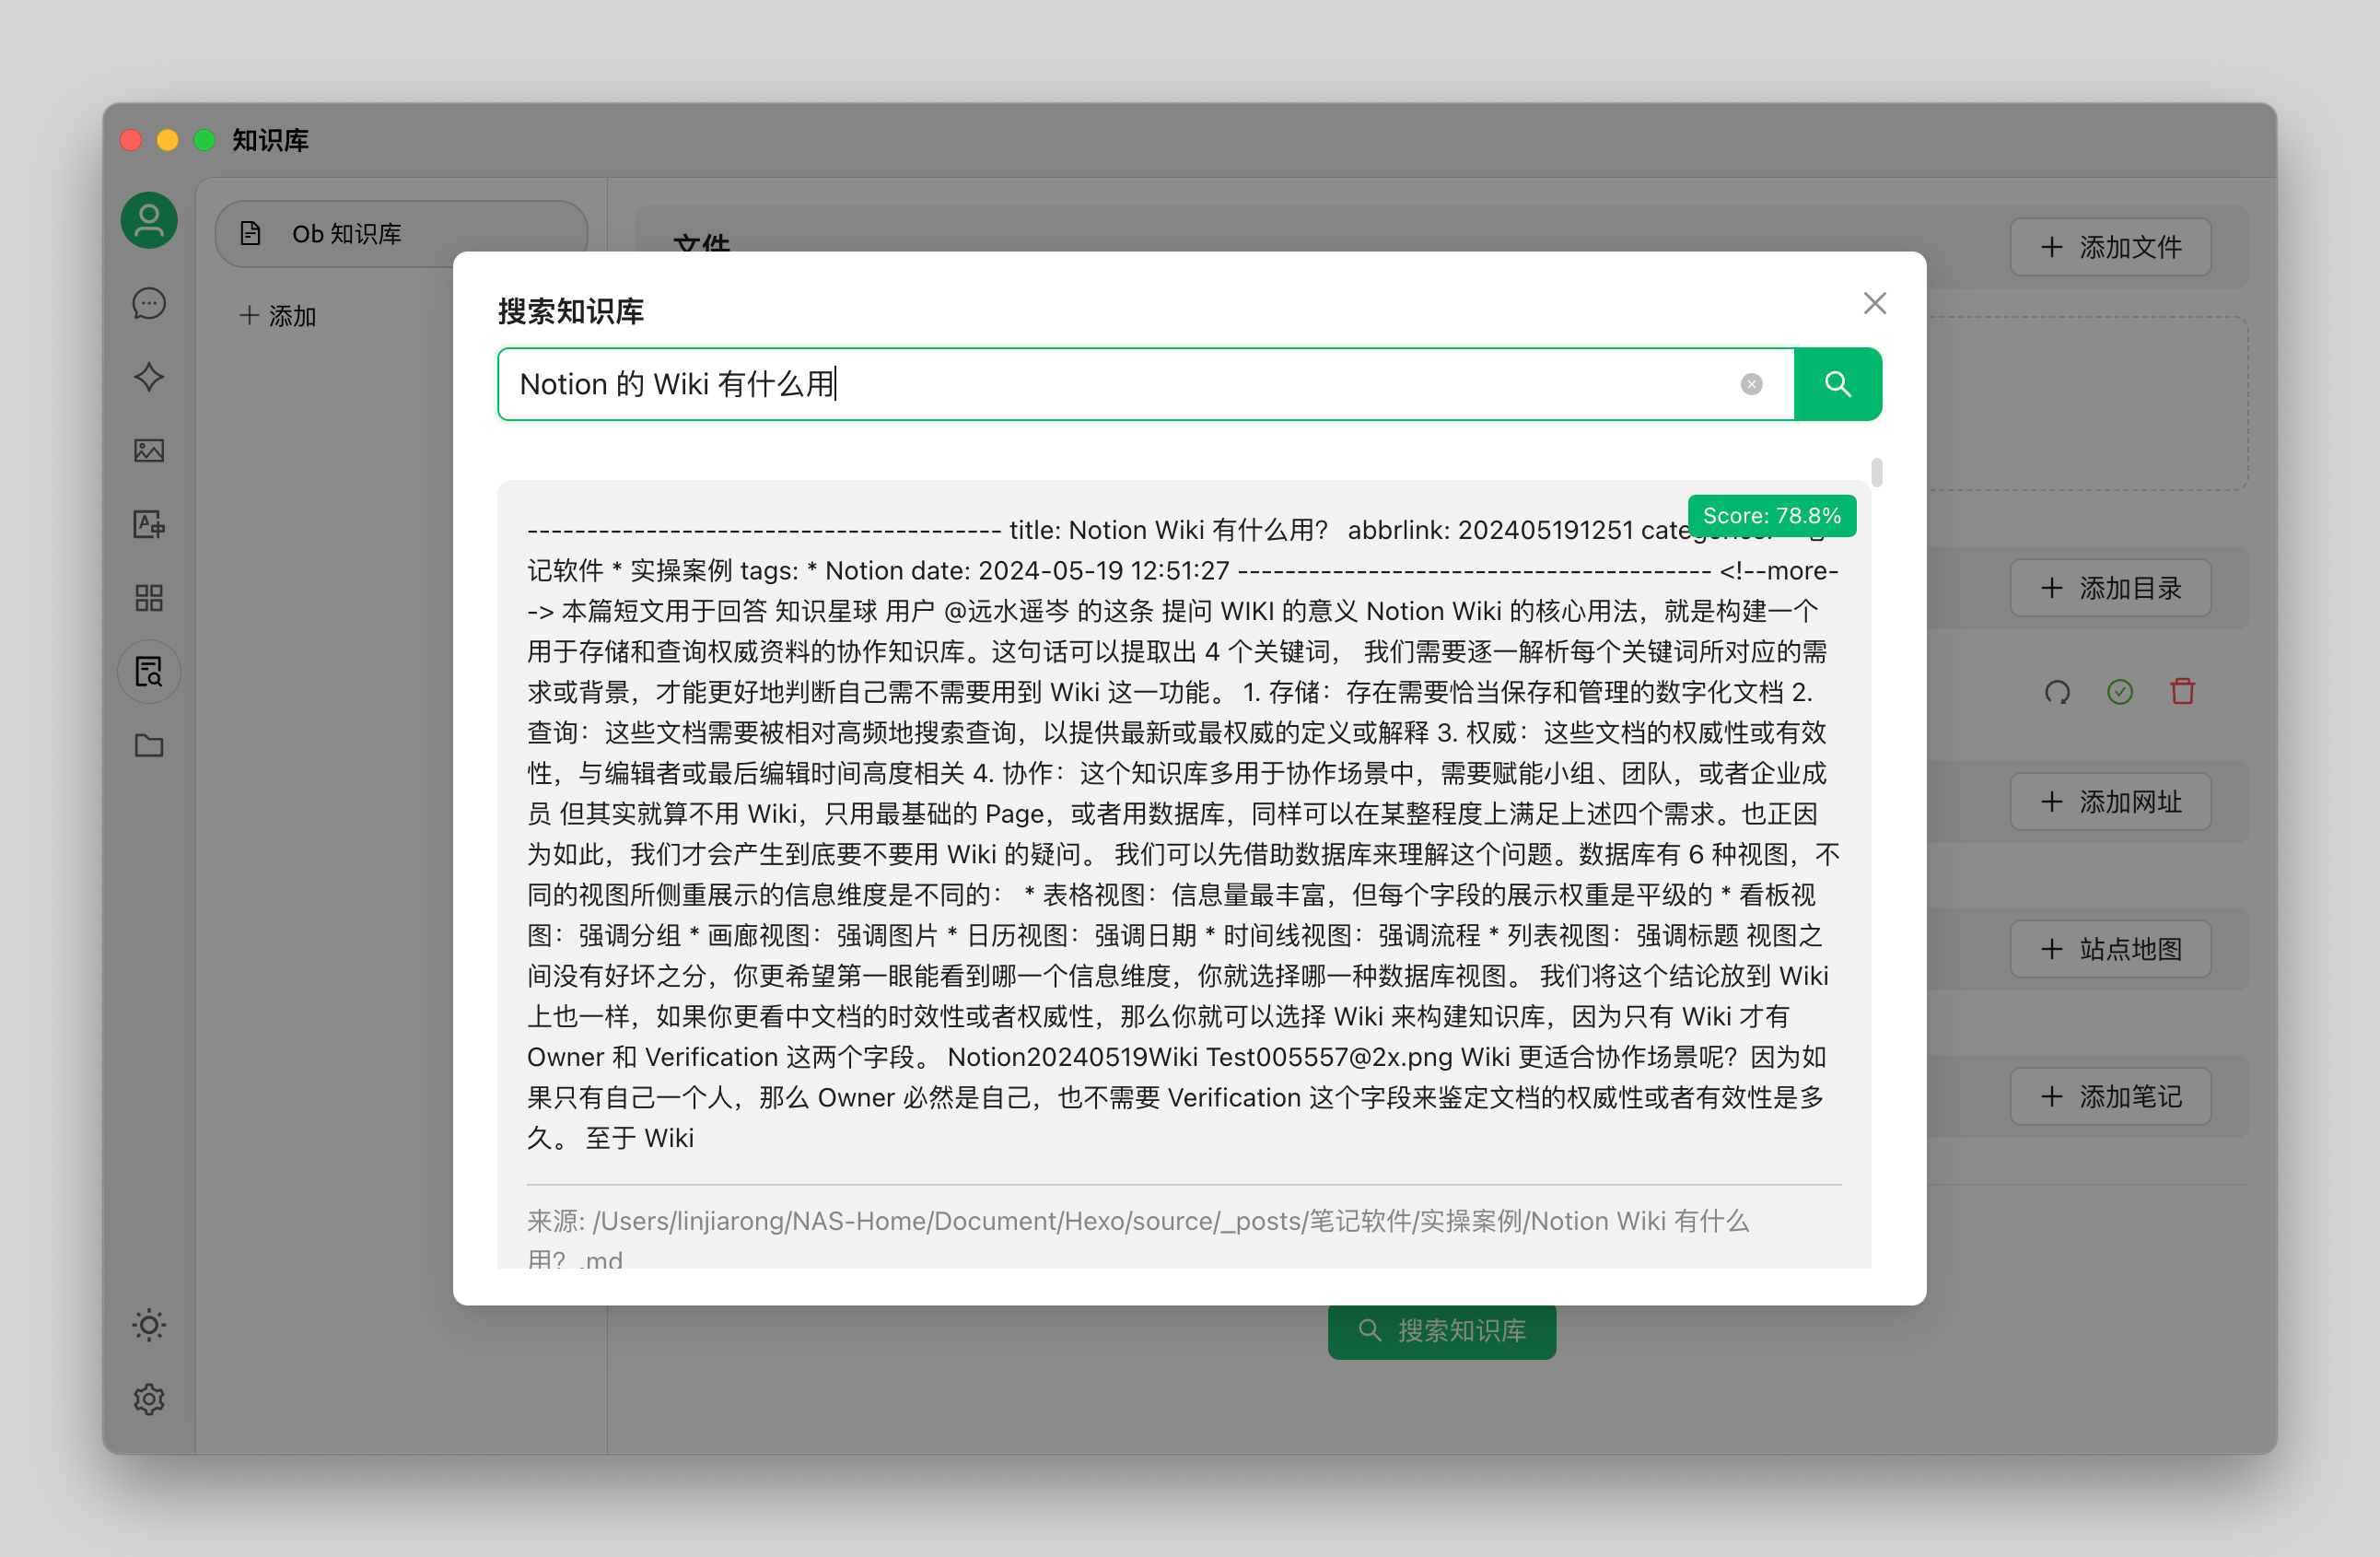This screenshot has height=1557, width=2380.
Task: Open the image painting sidebar icon
Action: click(x=149, y=451)
